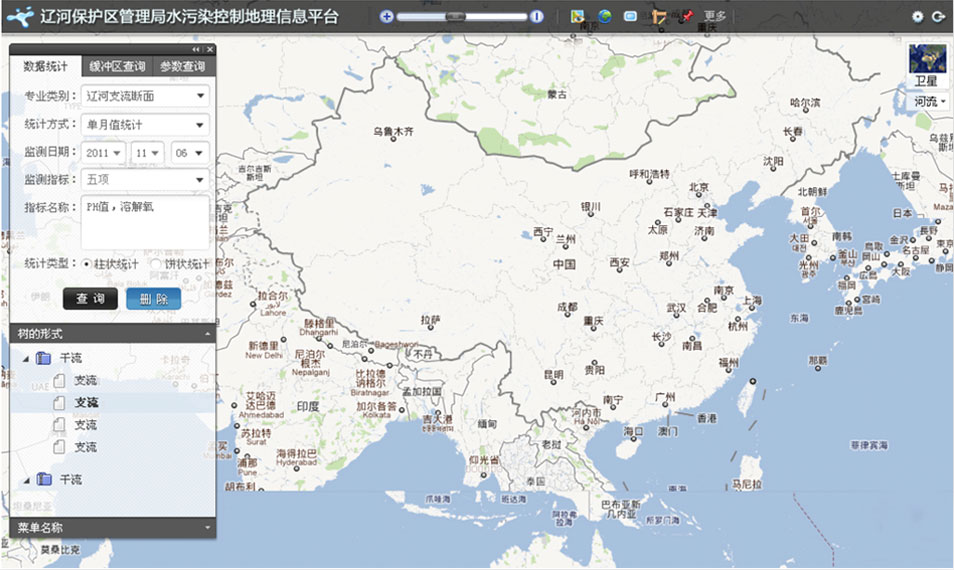Click the blue rectangle toolbar icon

[x=631, y=16]
